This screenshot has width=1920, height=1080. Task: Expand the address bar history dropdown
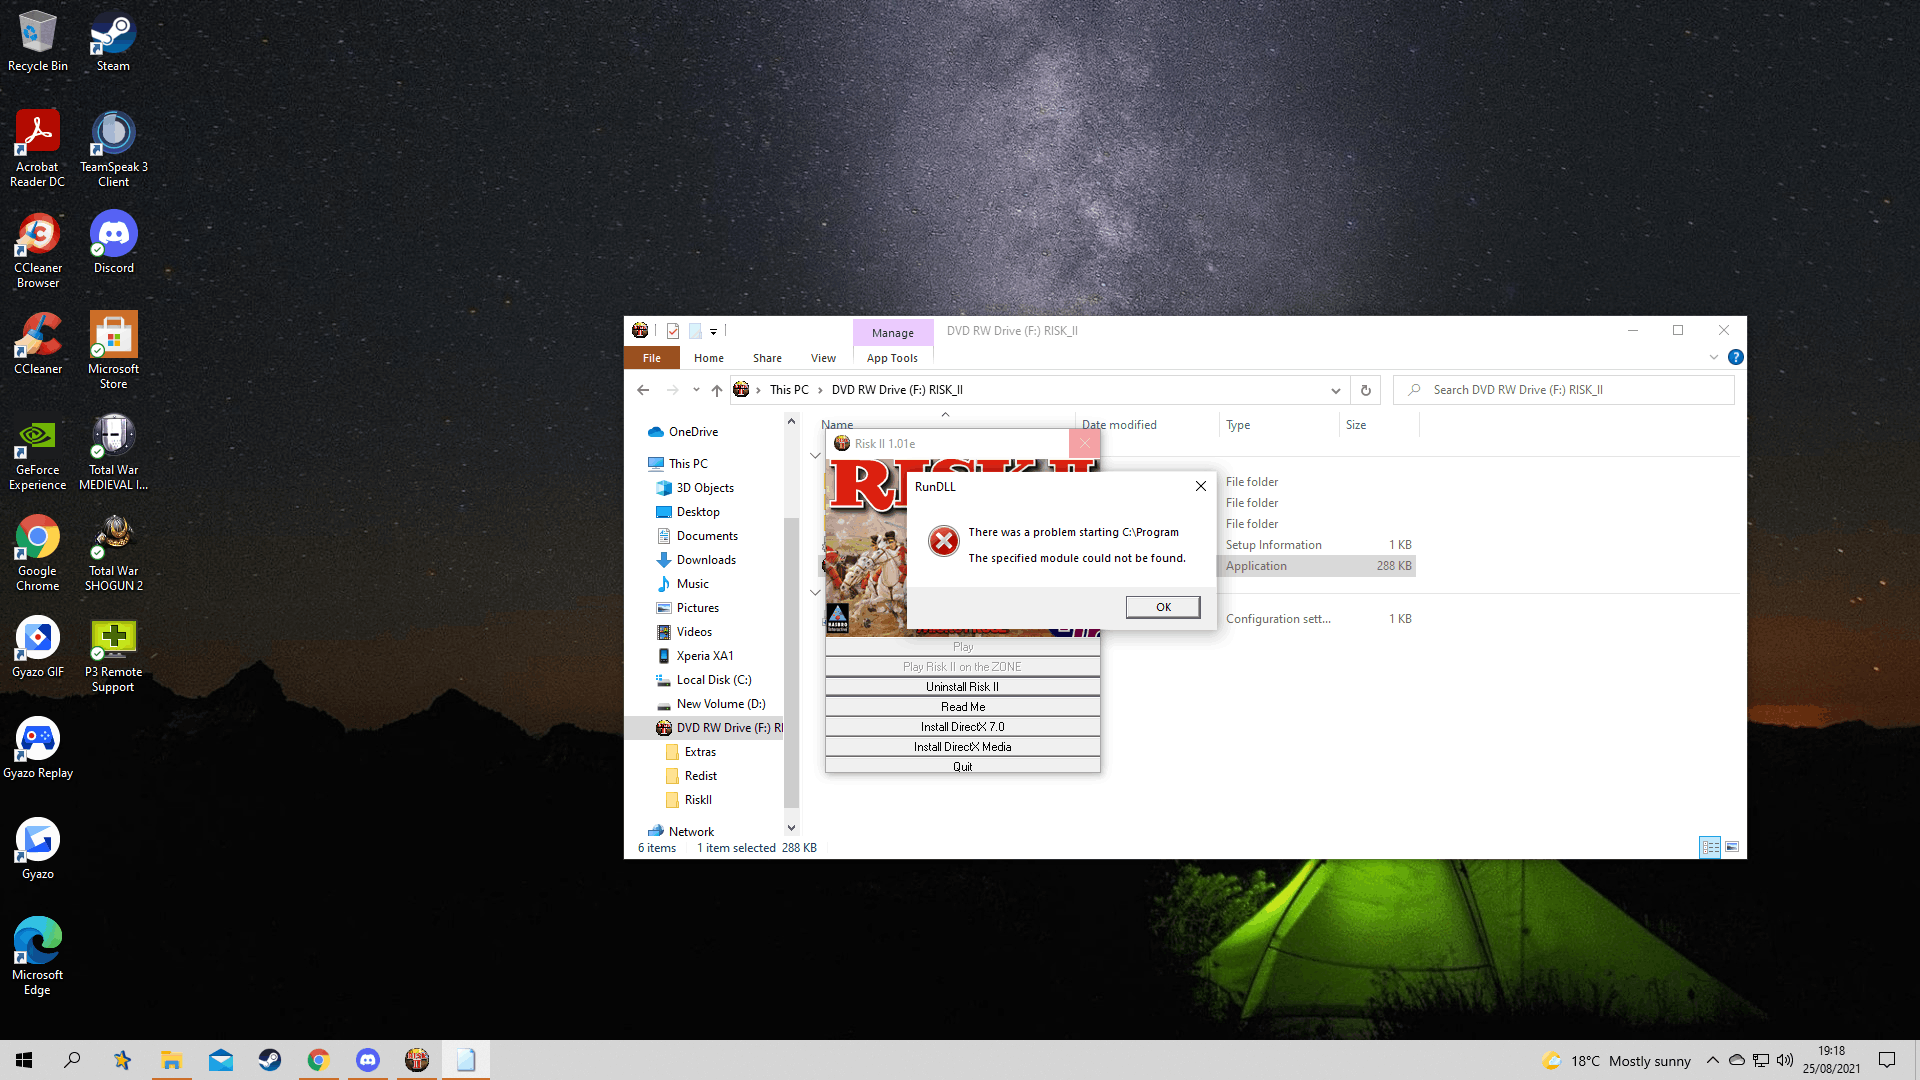pyautogui.click(x=1335, y=390)
